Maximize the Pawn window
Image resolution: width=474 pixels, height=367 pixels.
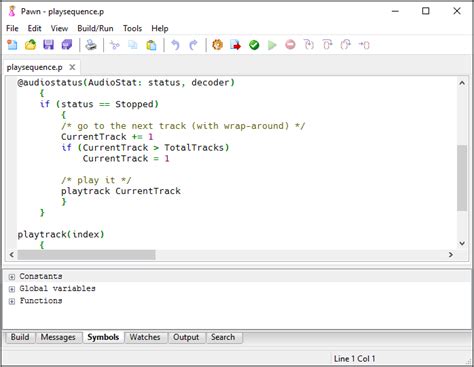426,11
